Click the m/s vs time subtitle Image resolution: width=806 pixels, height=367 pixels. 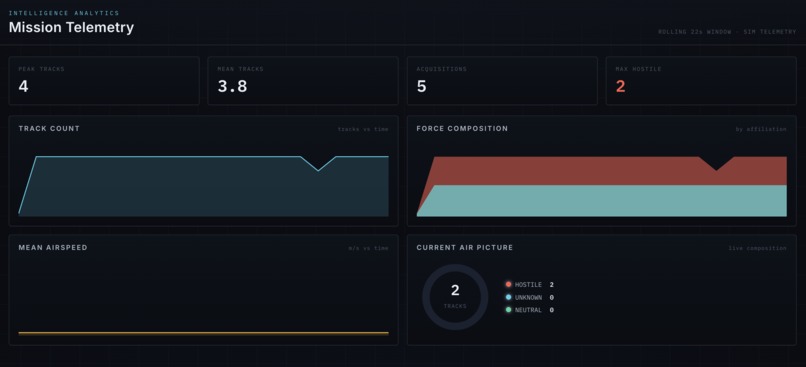tap(369, 248)
